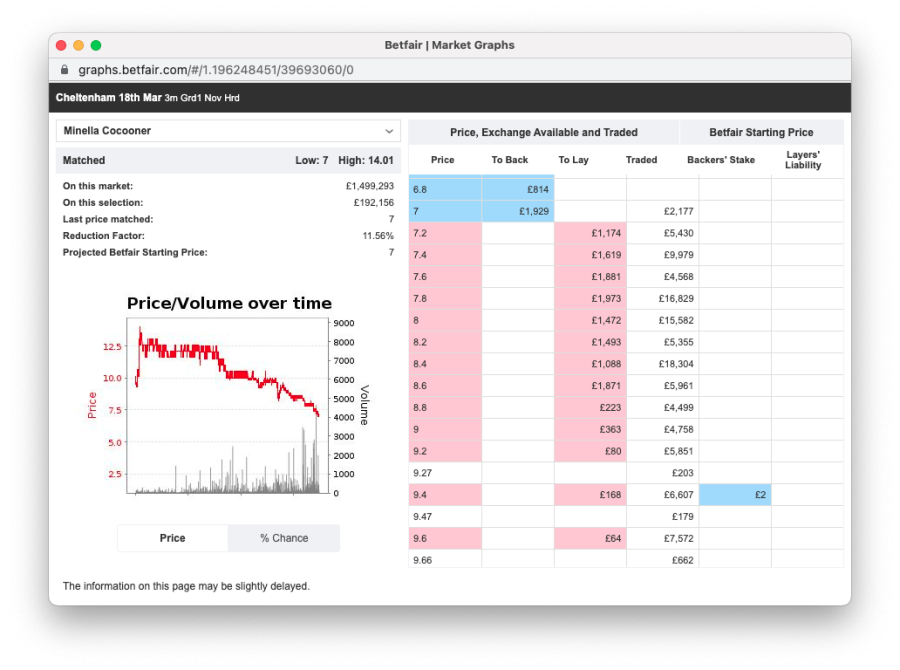Click the £18,304 traded value

tap(676, 364)
